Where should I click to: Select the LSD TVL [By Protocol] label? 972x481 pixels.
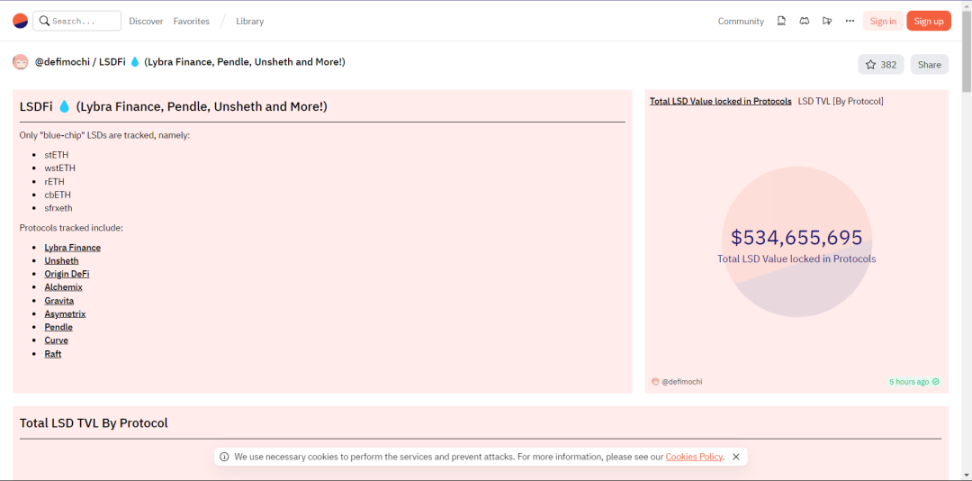pos(841,101)
